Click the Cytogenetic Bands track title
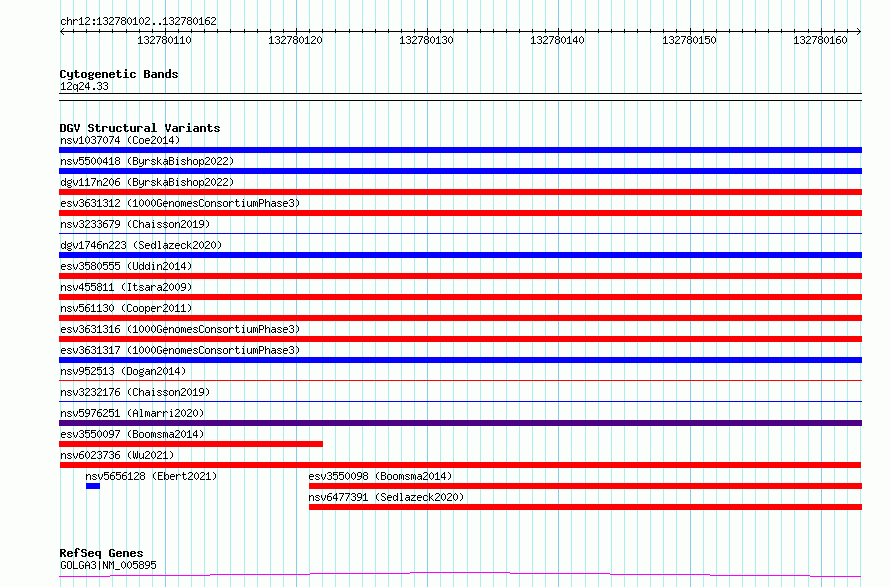 click(x=119, y=74)
